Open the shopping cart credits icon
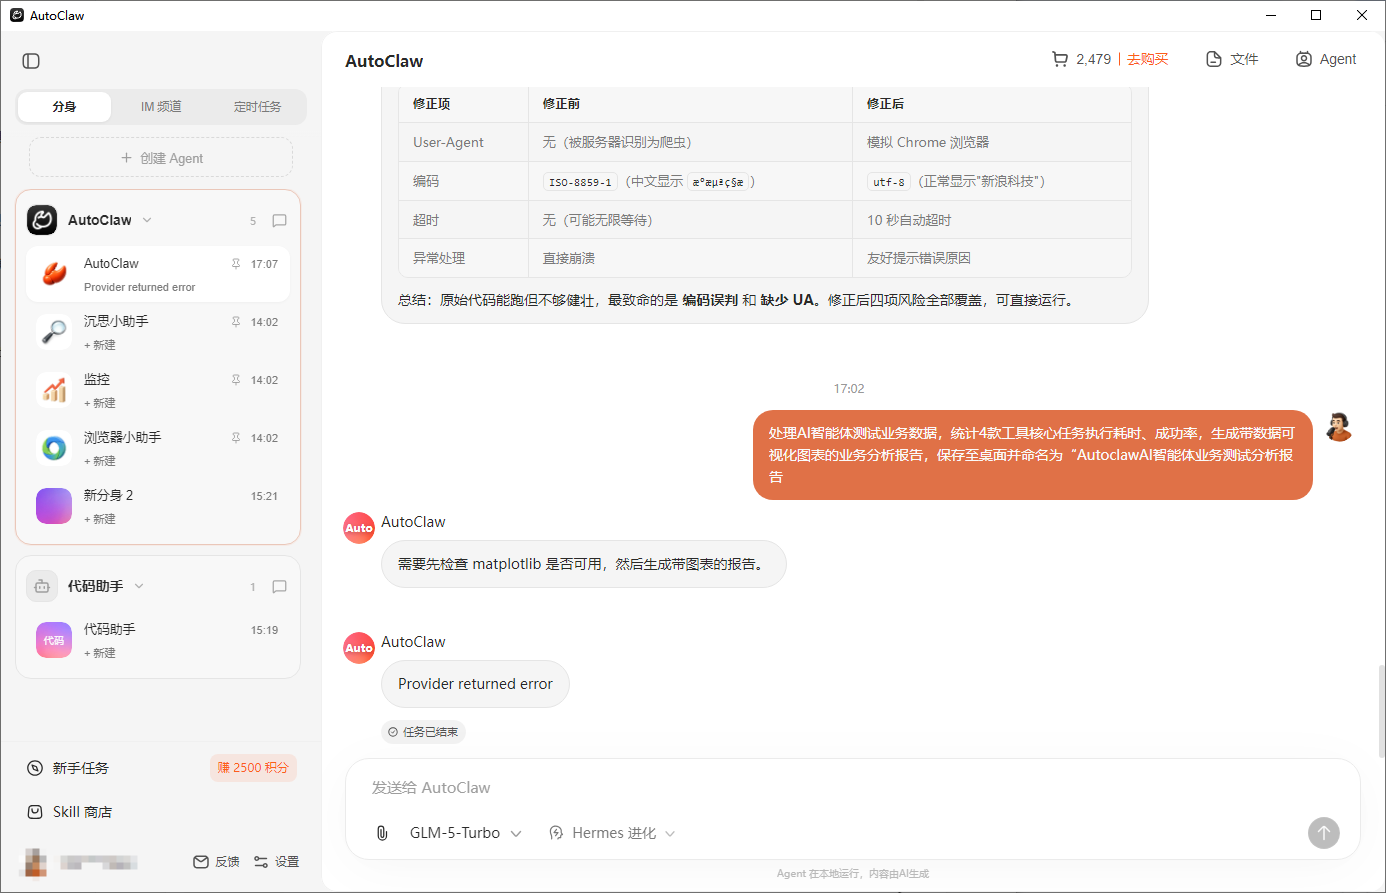The image size is (1386, 893). [1060, 59]
